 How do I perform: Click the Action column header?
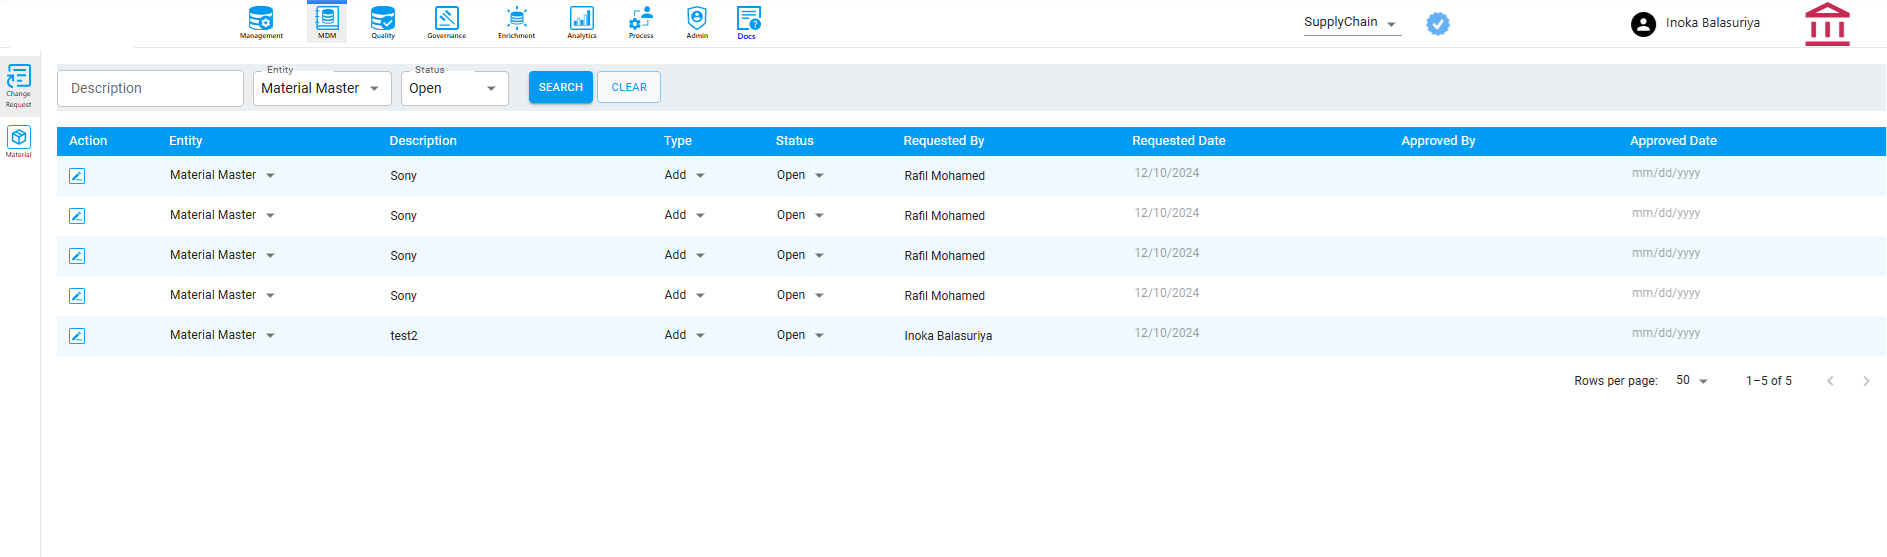(x=88, y=141)
